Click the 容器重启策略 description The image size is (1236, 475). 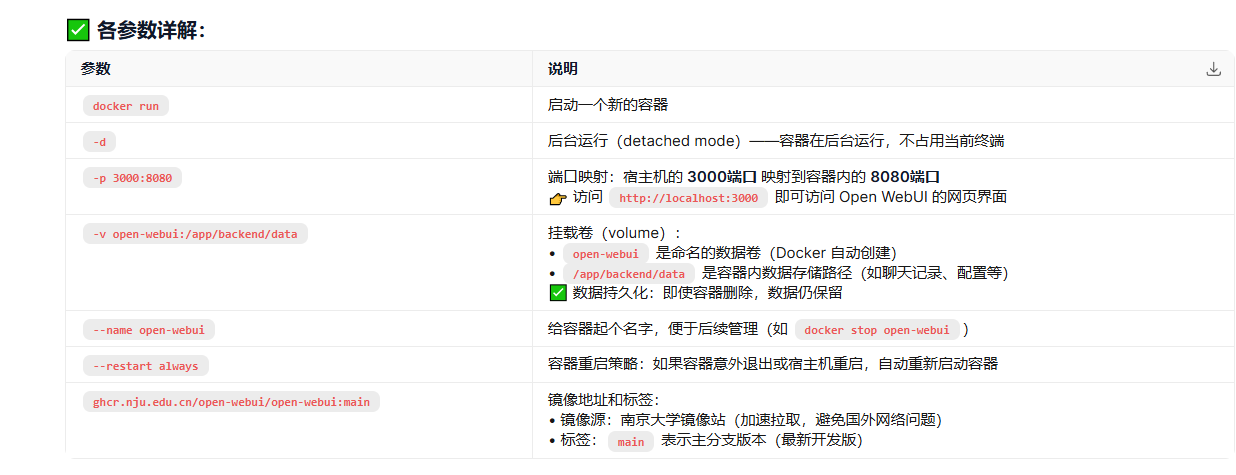pyautogui.click(x=773, y=365)
